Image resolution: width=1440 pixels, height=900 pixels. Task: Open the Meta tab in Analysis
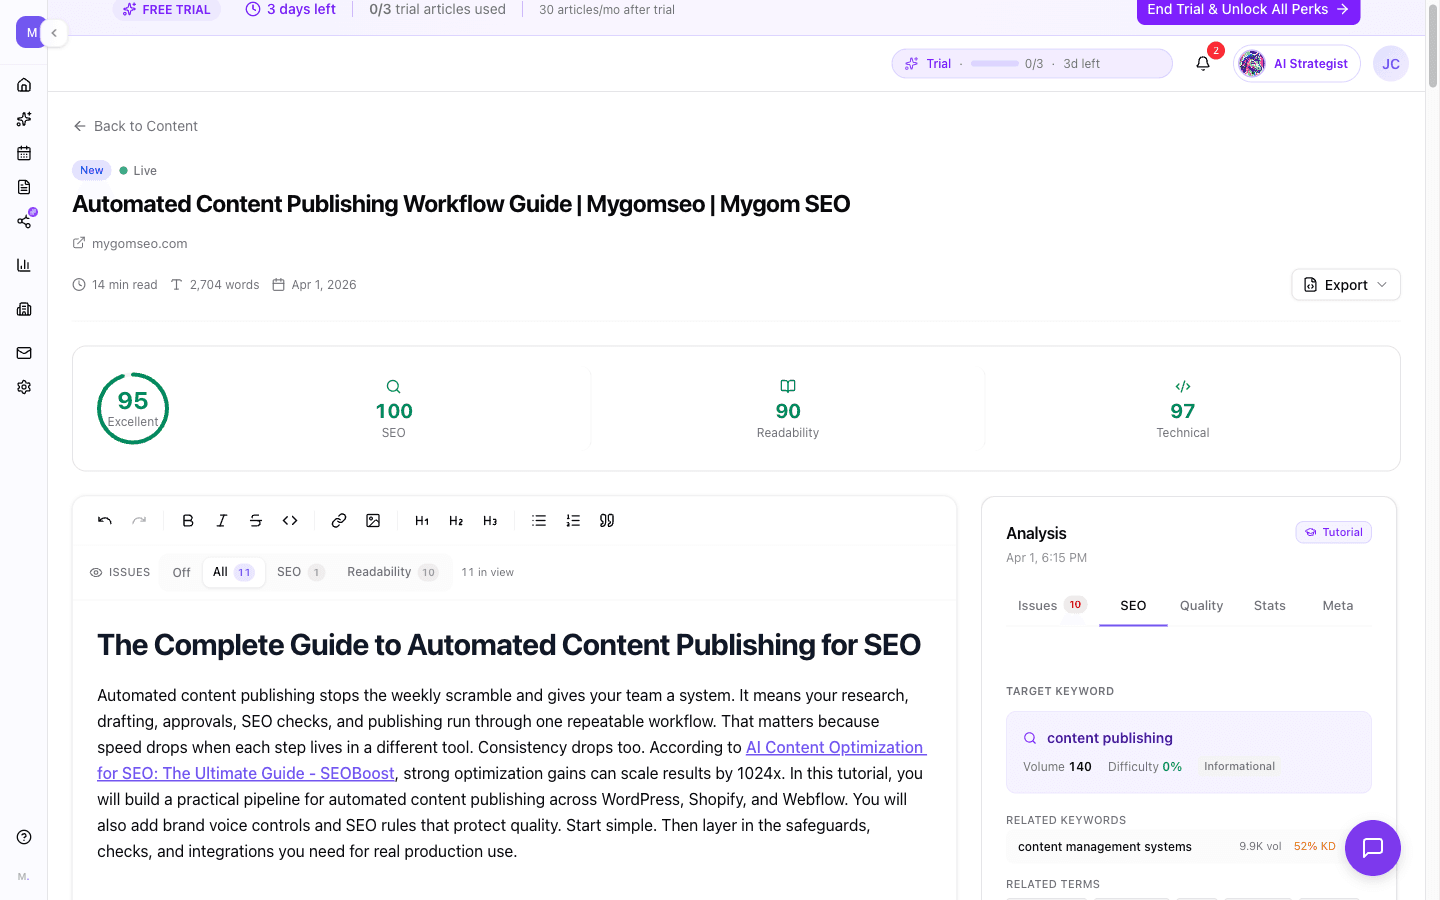pos(1337,605)
